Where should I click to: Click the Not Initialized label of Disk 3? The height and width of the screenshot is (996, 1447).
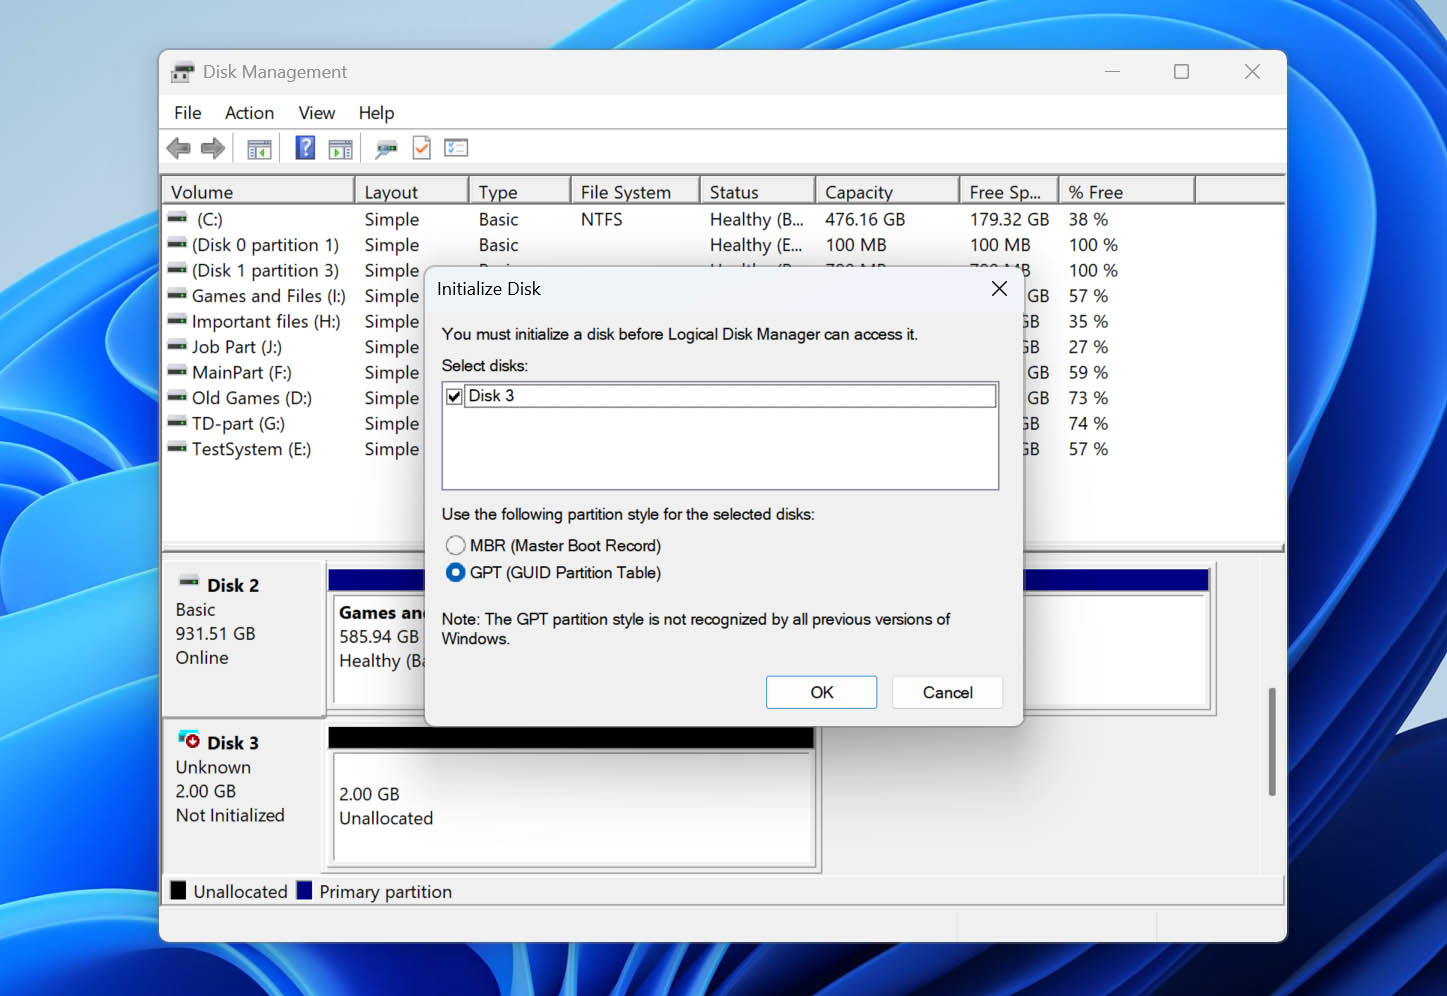230,815
